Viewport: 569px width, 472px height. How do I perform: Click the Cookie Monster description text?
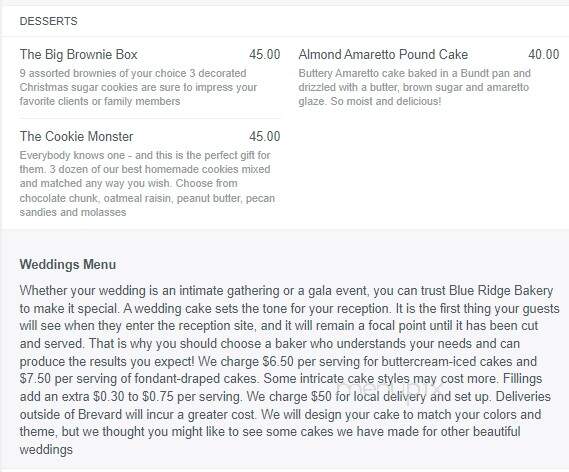(147, 184)
